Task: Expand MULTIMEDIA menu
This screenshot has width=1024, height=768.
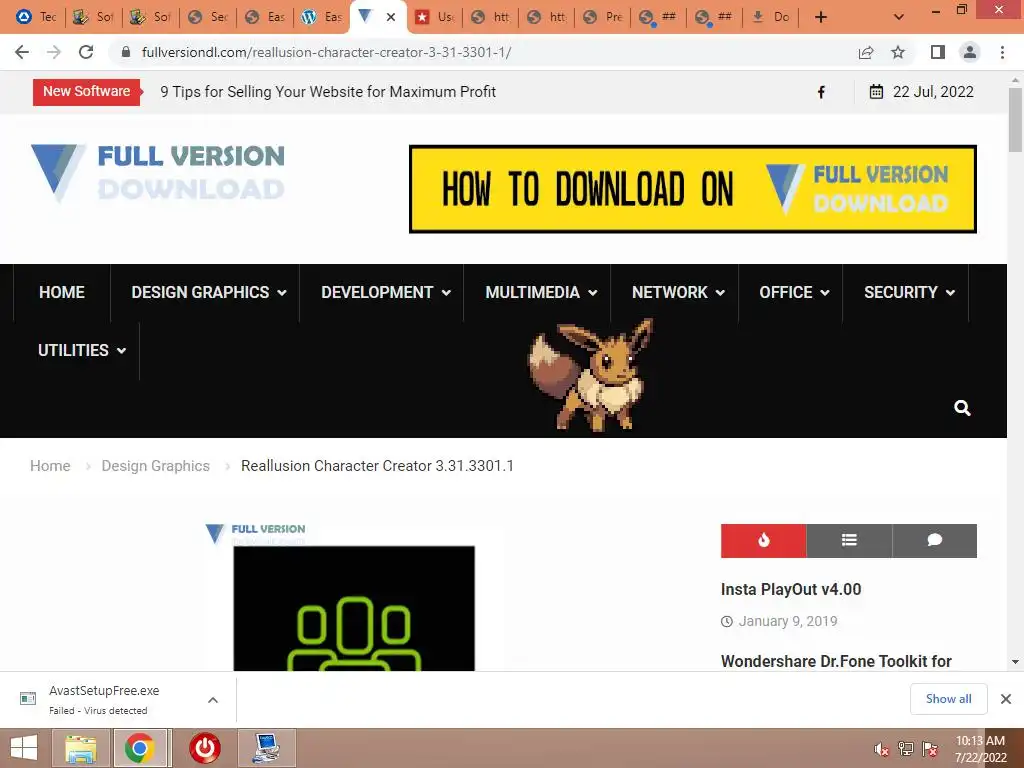Action: coord(541,292)
